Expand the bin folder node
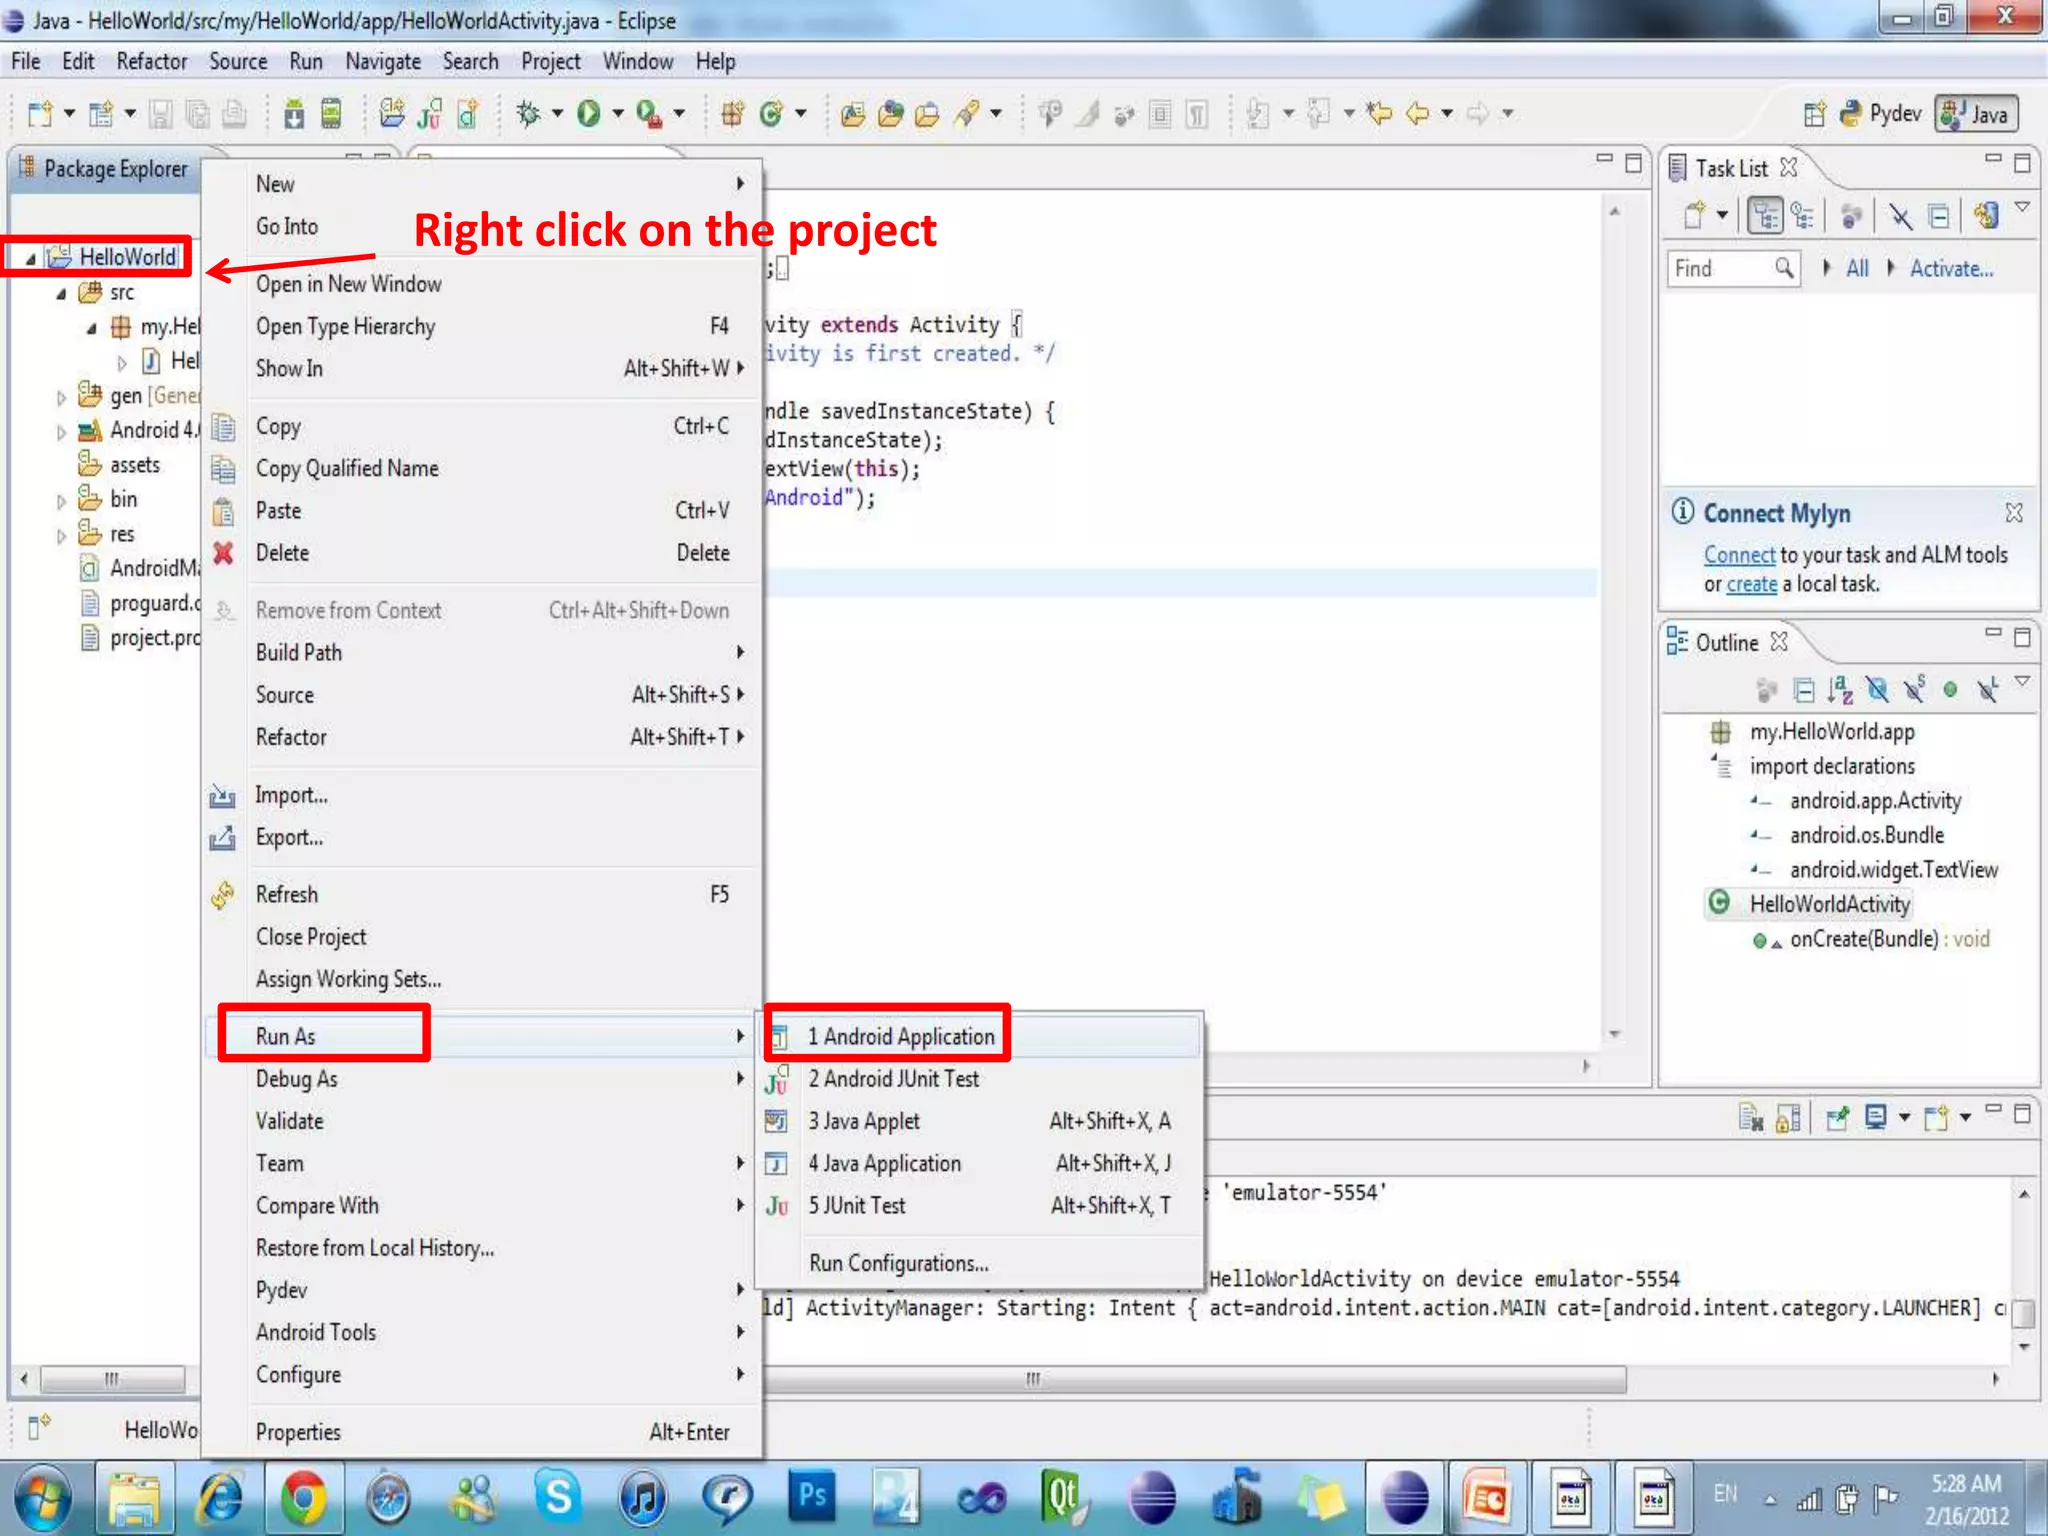This screenshot has height=1536, width=2048. click(x=61, y=501)
